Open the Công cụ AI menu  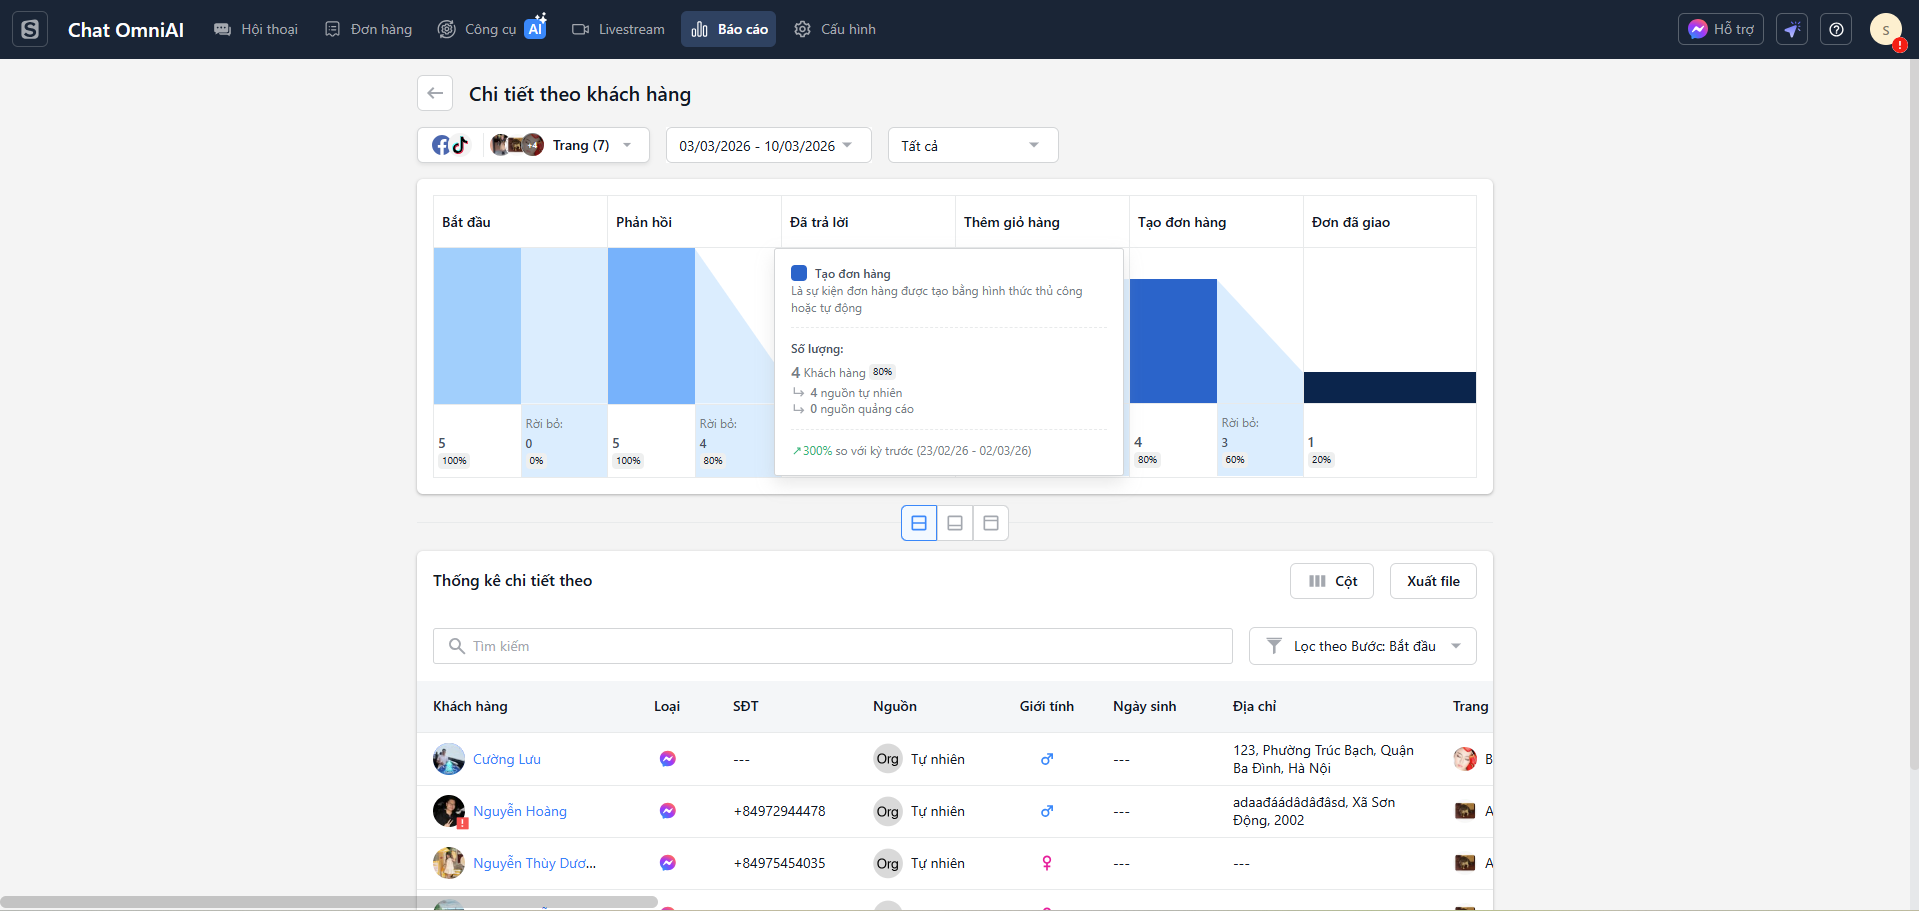point(492,29)
